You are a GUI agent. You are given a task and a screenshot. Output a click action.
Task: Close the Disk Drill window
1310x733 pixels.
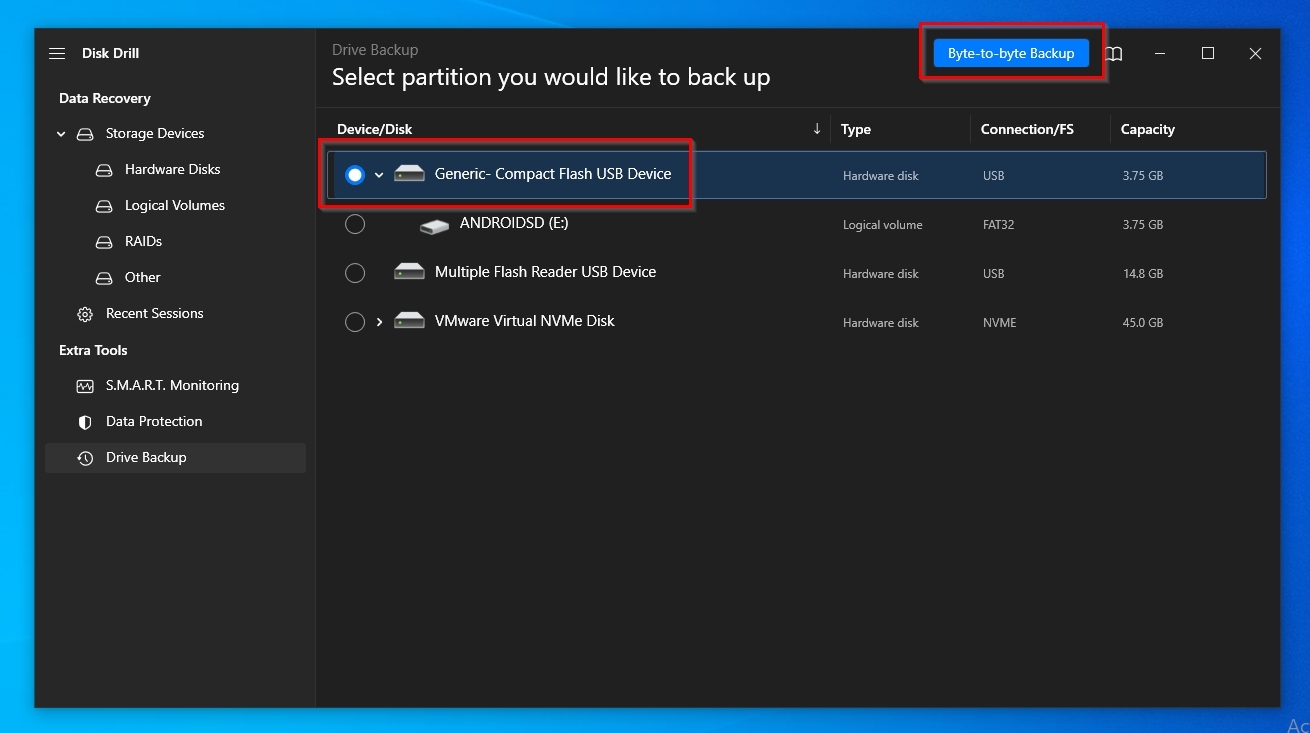click(x=1255, y=53)
